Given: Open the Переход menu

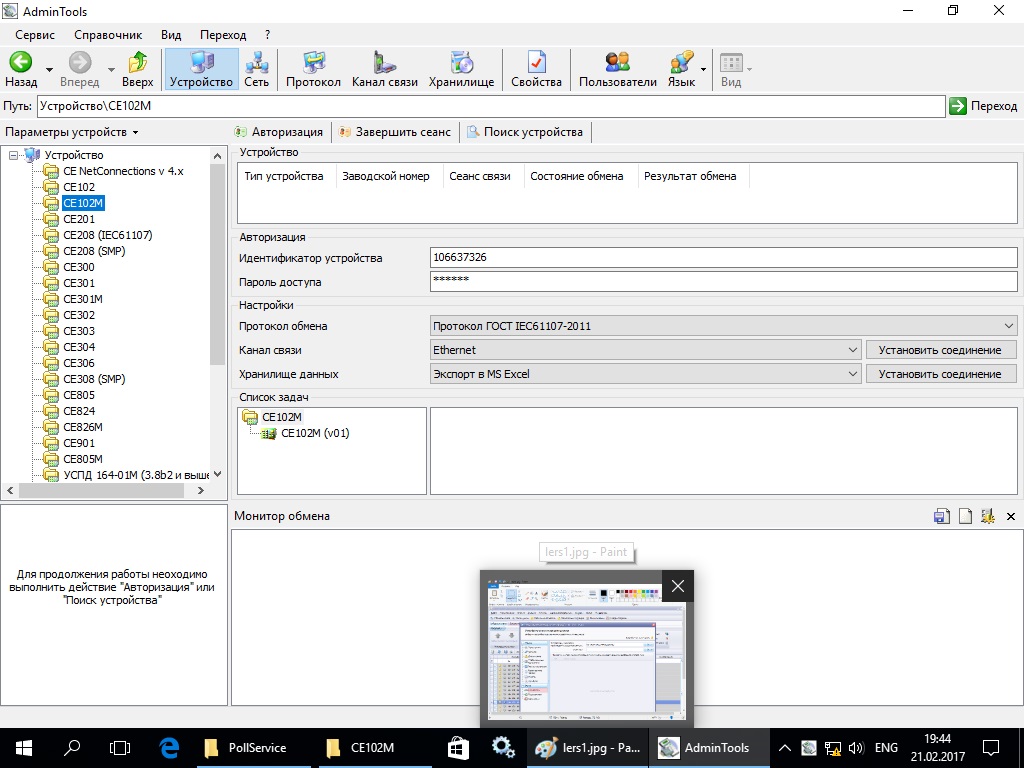Looking at the screenshot, I should click(223, 35).
